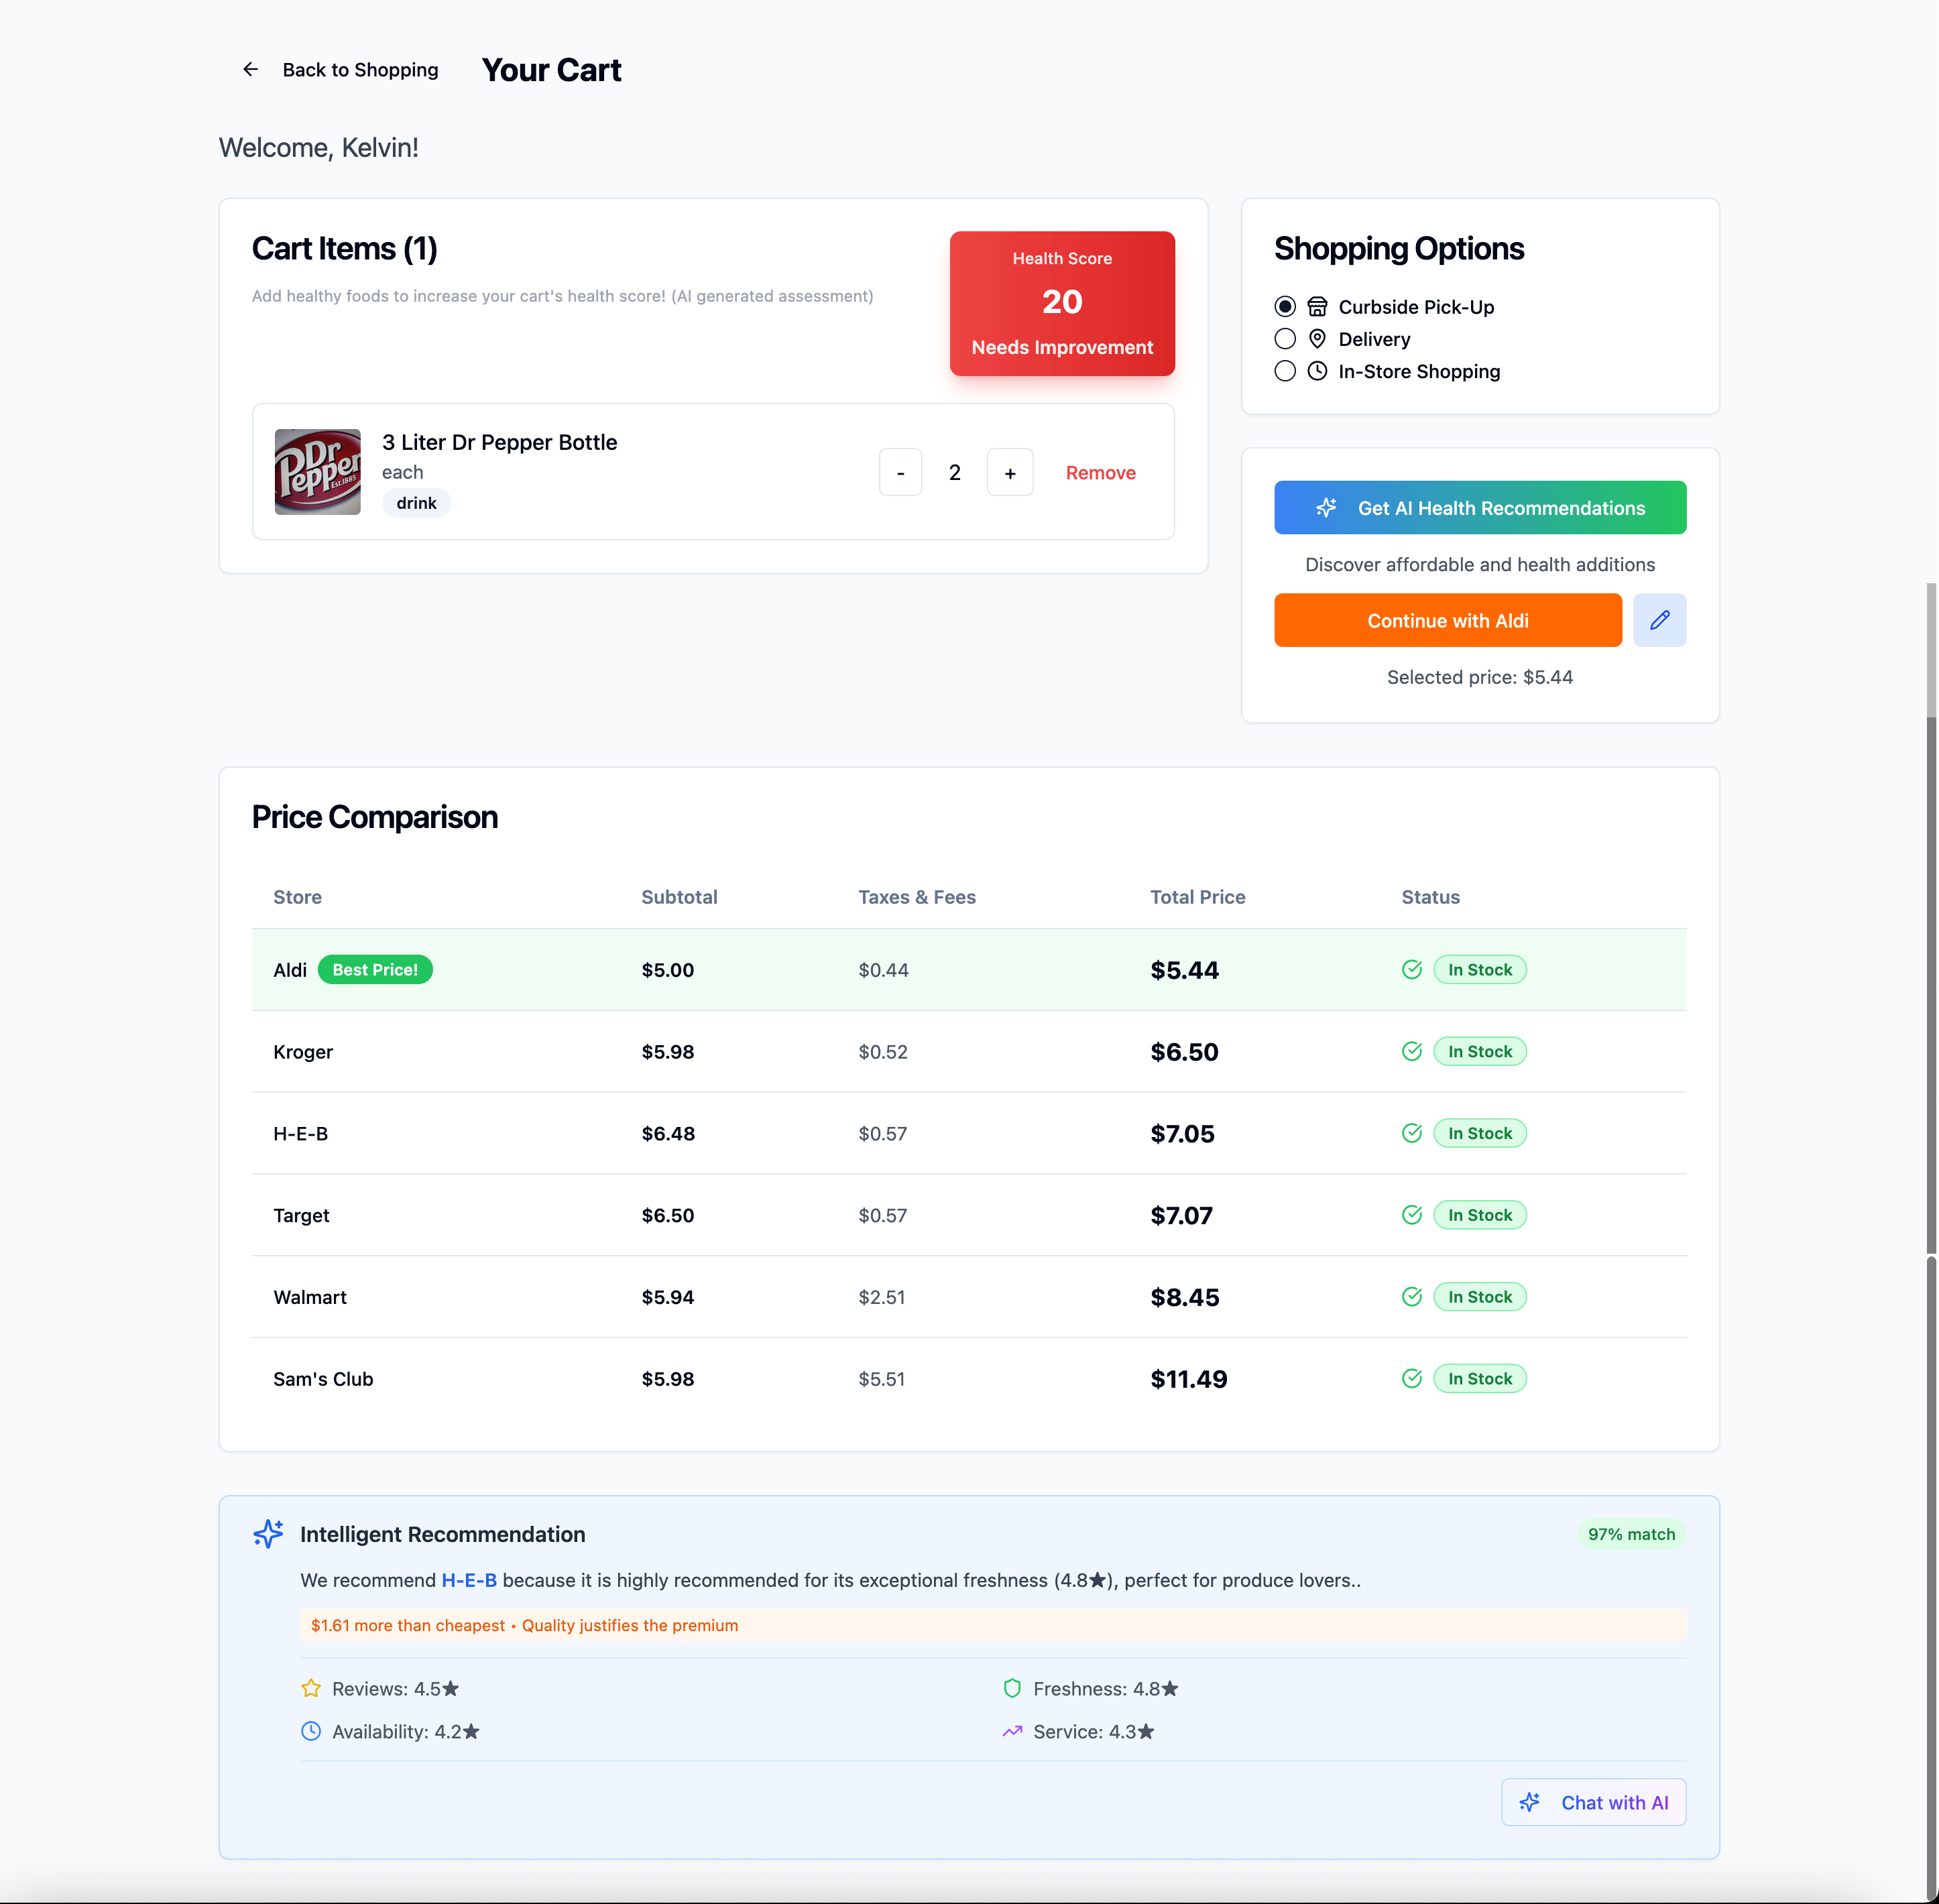Screen dimensions: 1939x1904
Task: Click the sparkle icon on AI Health Recommendations
Action: [x=1326, y=508]
